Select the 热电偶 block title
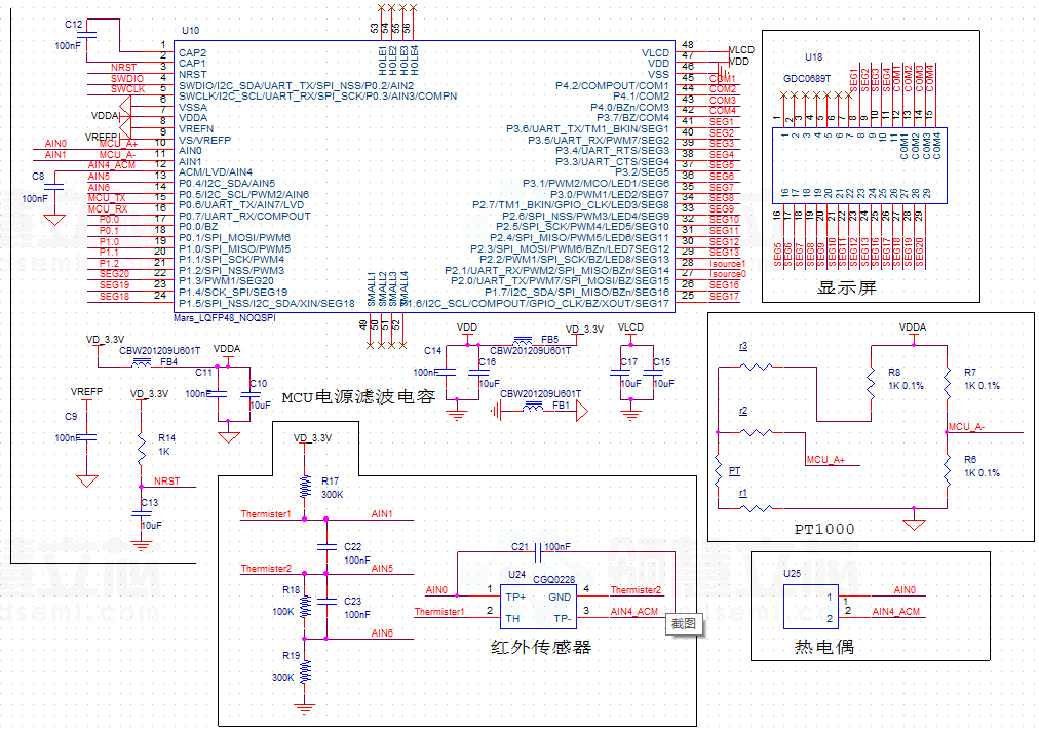 point(824,647)
